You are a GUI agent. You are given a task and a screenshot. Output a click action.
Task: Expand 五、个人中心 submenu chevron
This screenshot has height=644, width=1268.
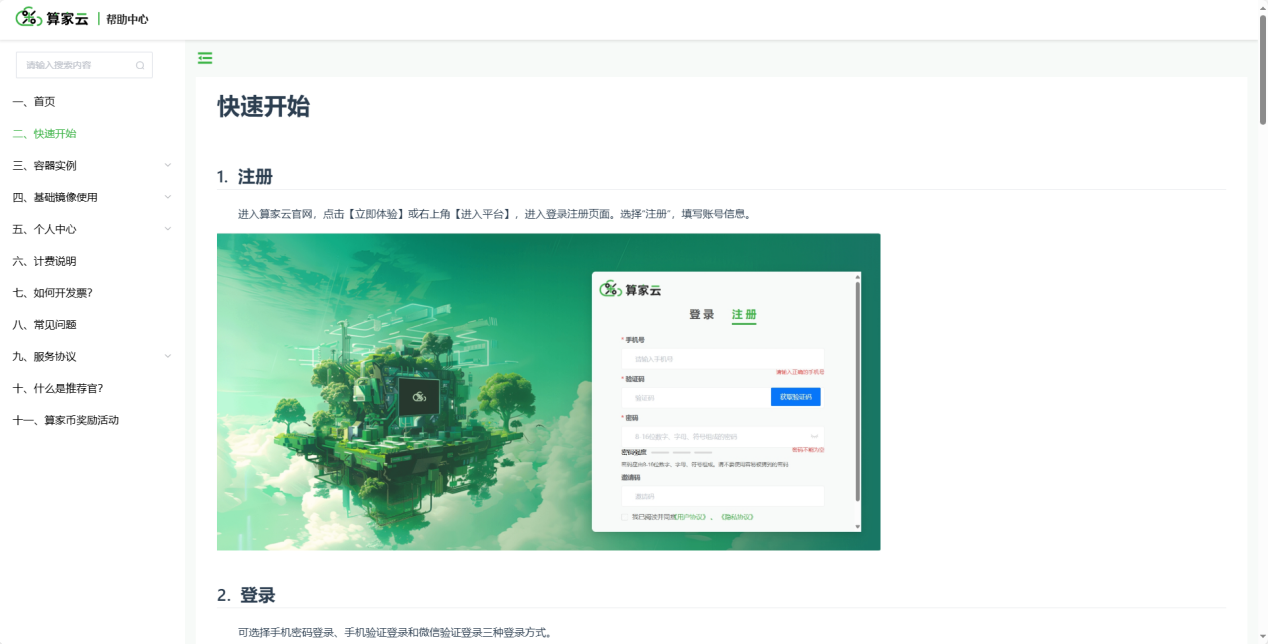click(x=167, y=229)
